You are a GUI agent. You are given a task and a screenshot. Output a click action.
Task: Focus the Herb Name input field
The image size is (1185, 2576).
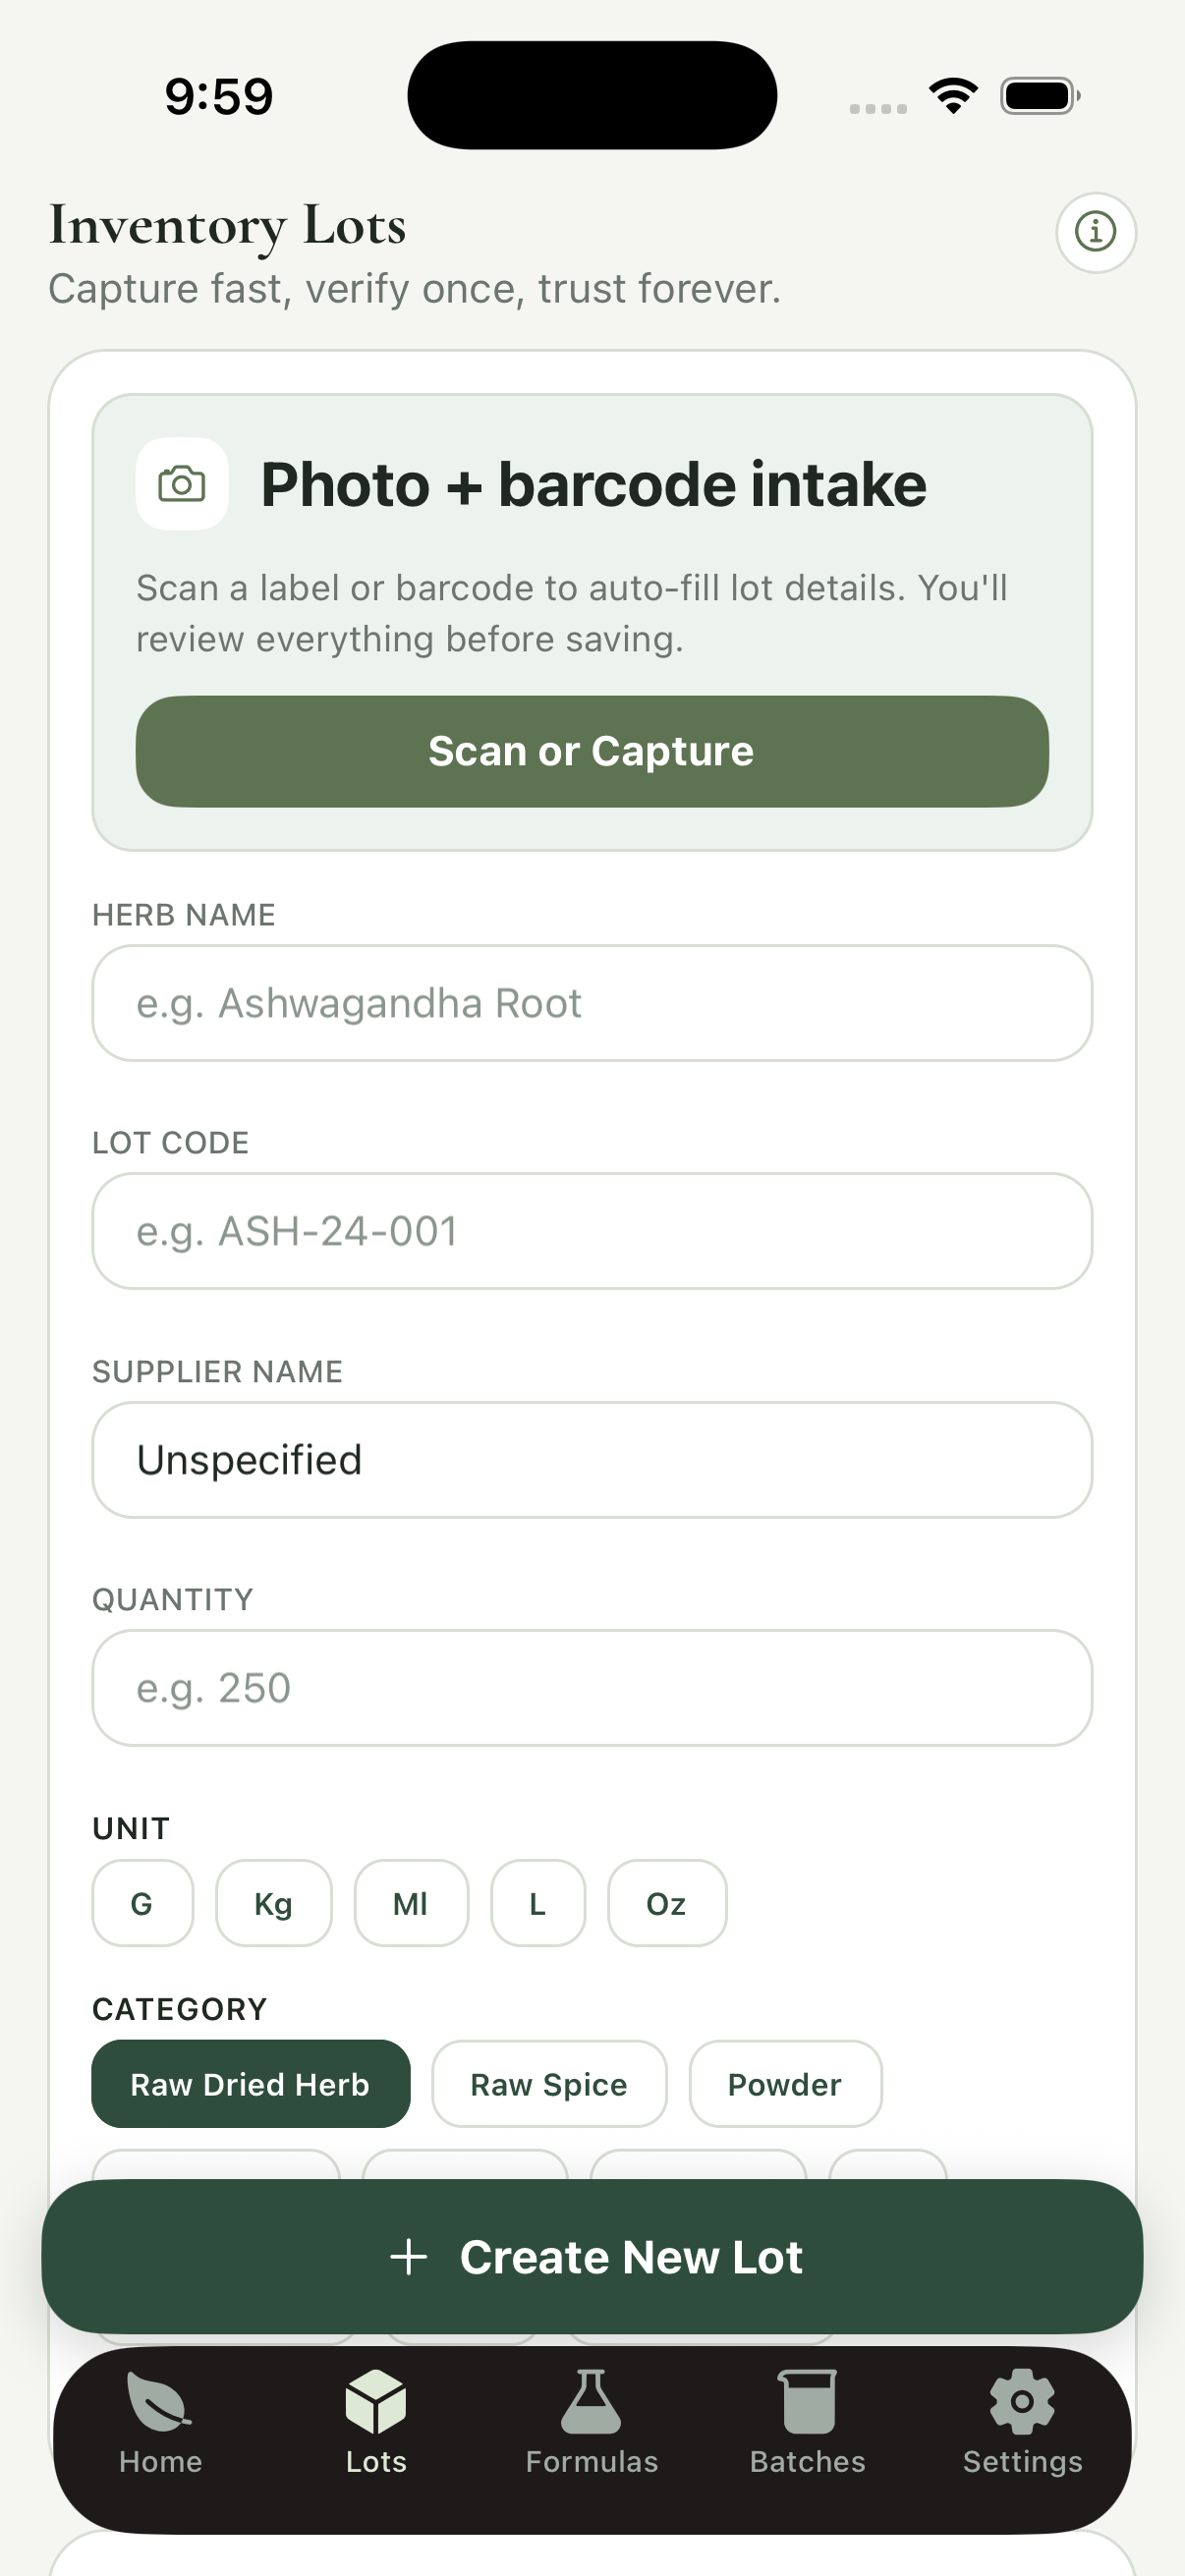click(592, 1003)
